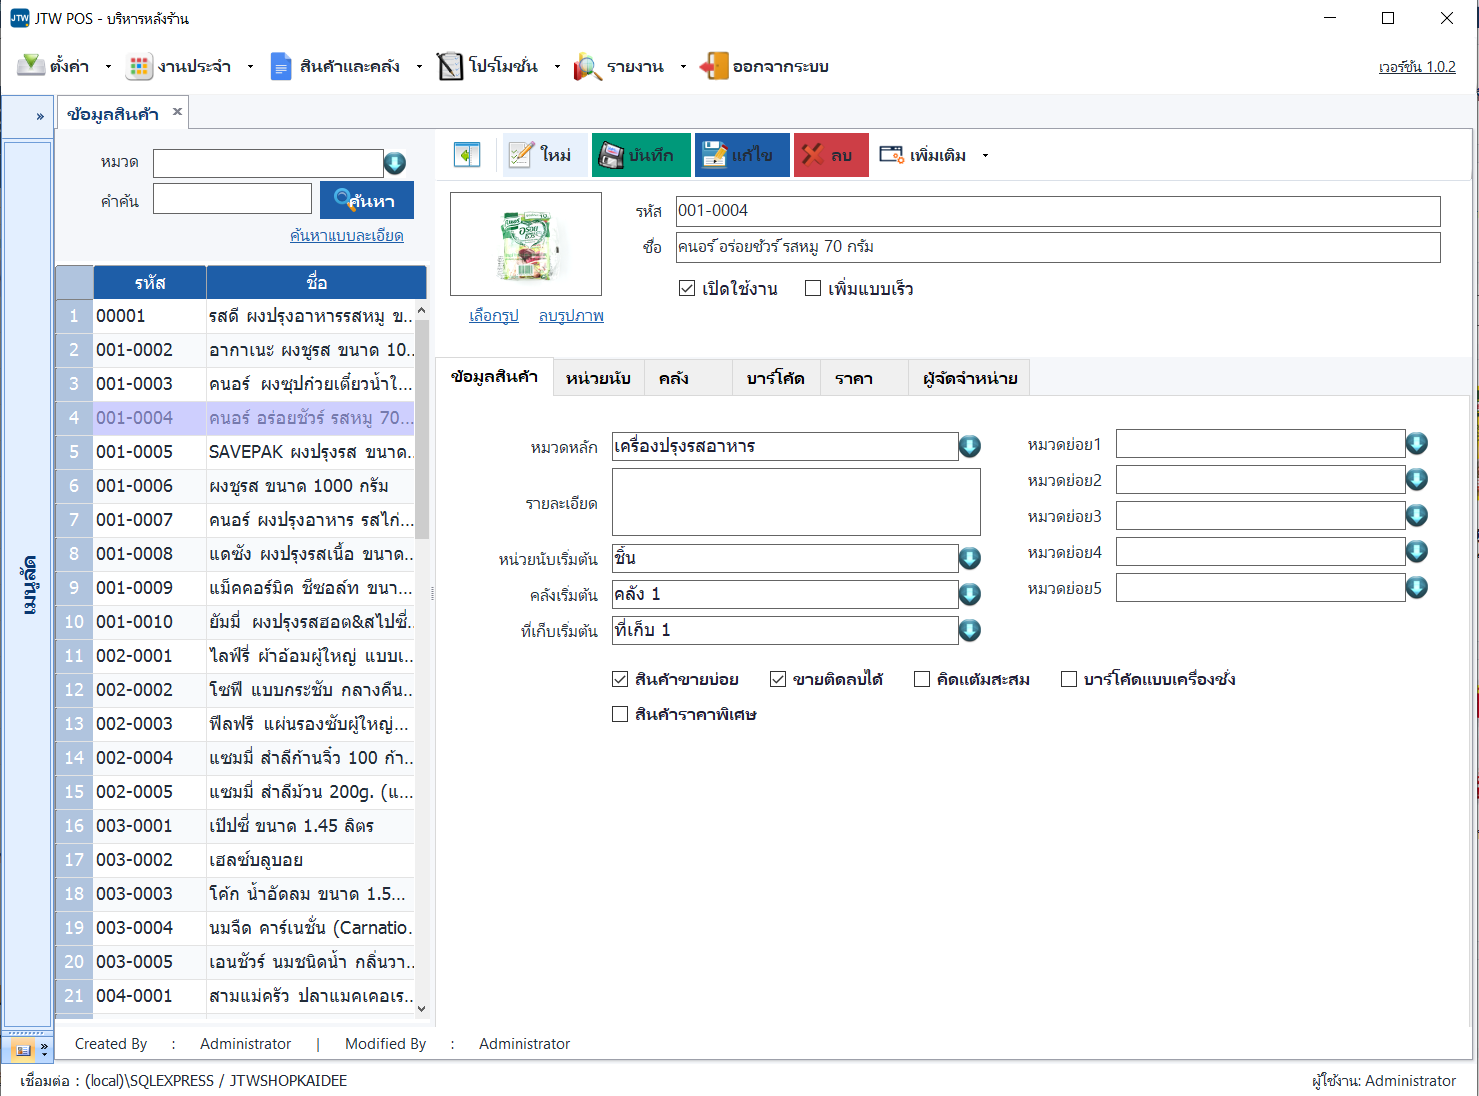Toggle the ขายติดลบได้ checkbox
The image size is (1479, 1096).
778,679
